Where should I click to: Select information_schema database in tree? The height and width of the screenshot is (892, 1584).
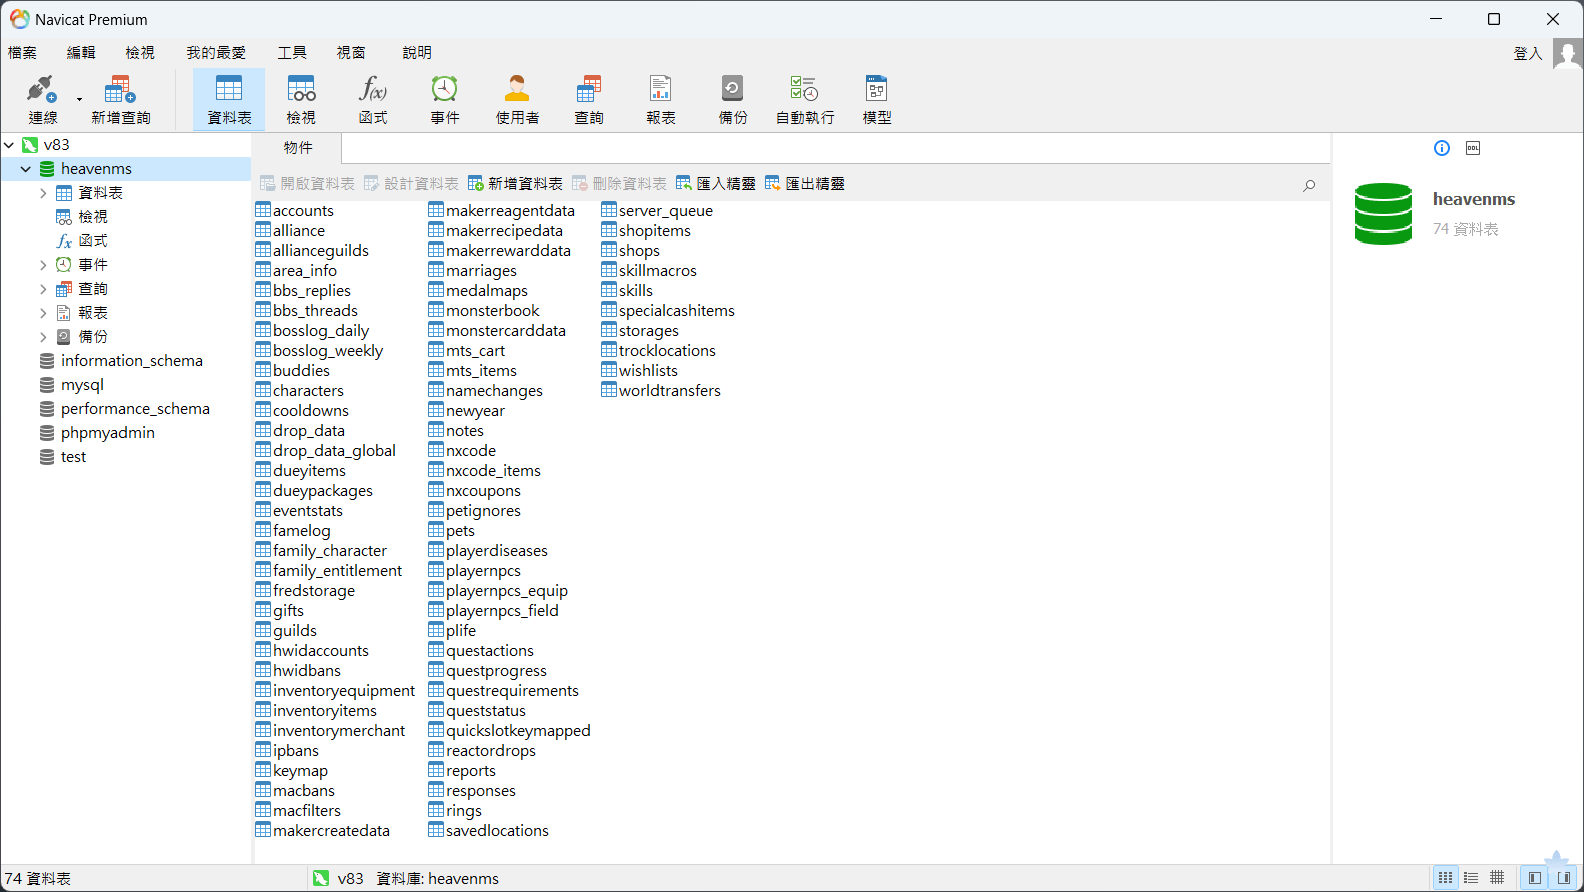[x=131, y=361]
